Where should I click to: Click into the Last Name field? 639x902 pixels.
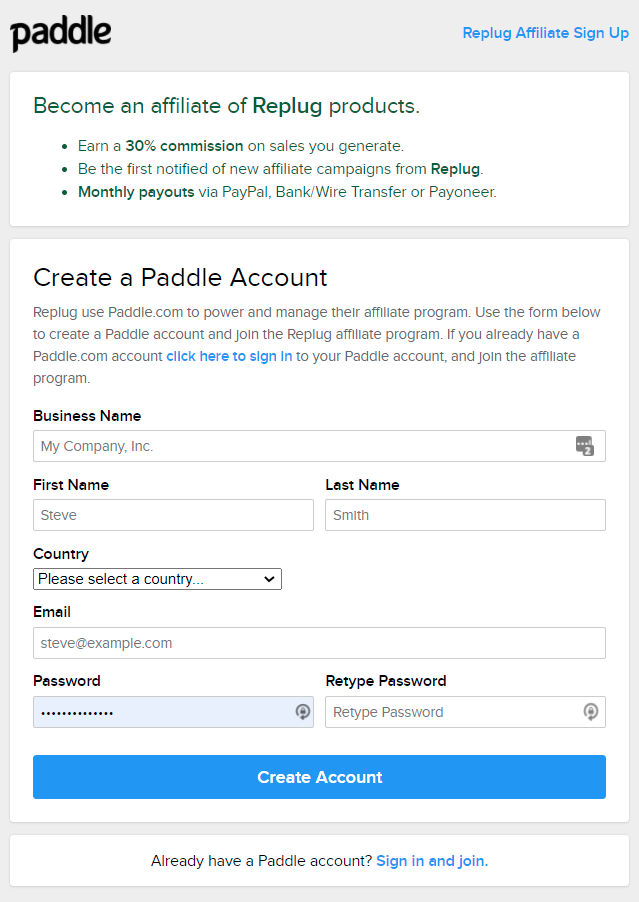[x=465, y=515]
